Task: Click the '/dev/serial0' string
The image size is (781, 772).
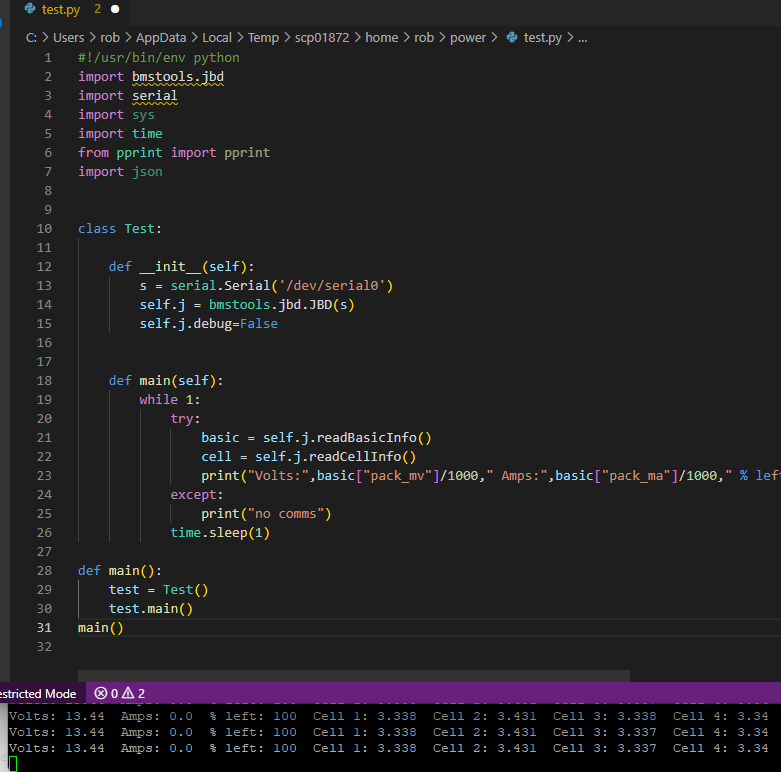Action: [x=332, y=285]
